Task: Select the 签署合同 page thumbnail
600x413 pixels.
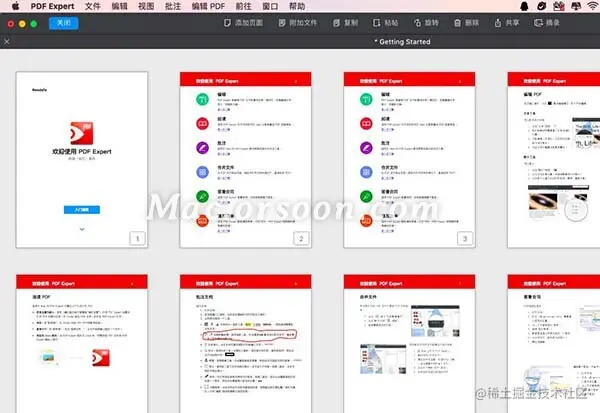Action: (x=554, y=344)
